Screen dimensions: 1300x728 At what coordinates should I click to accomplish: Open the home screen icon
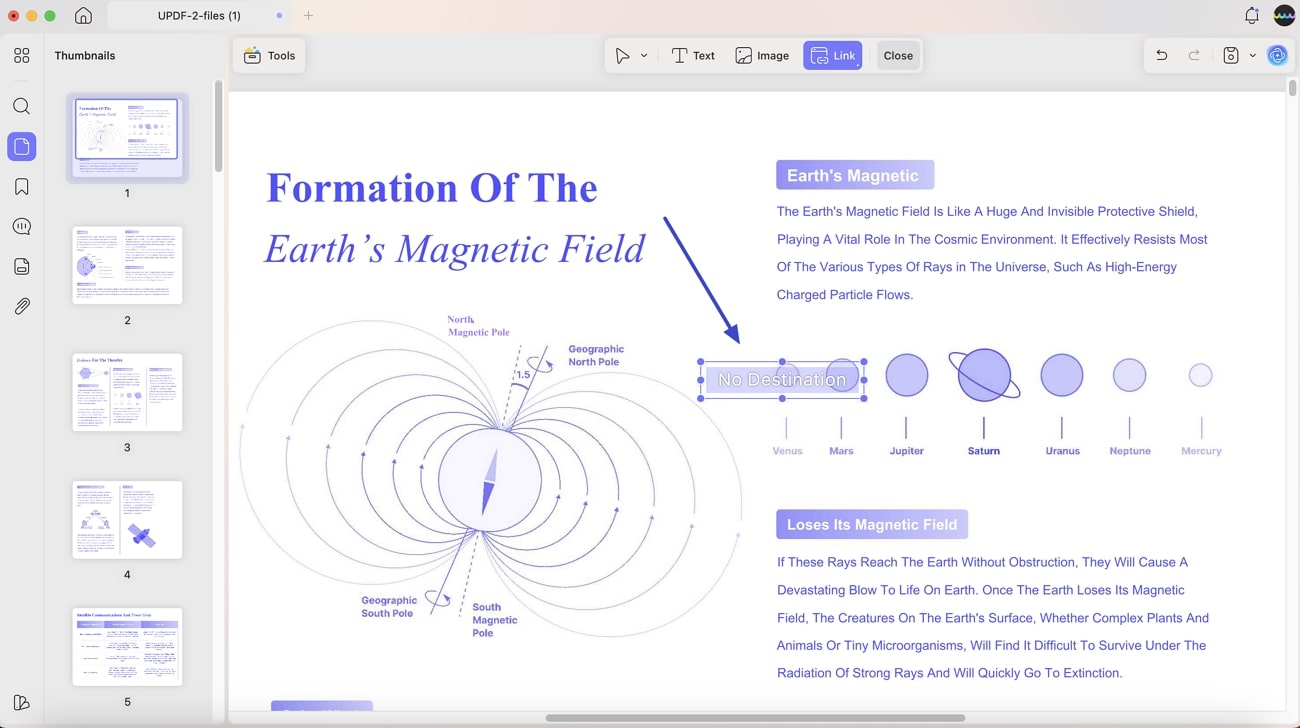tap(84, 16)
